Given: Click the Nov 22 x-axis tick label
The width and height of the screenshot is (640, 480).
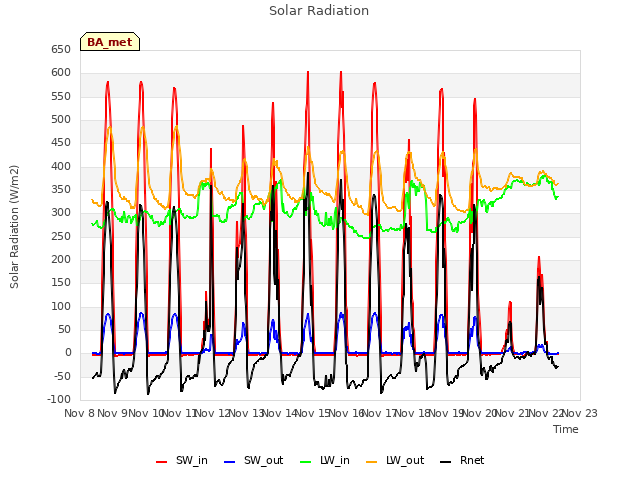Looking at the screenshot, I should [x=547, y=413].
